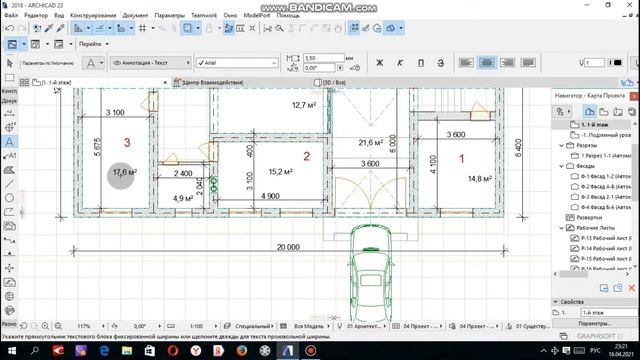Screen dimensions: 640x360
Task: Open the Документ menu
Action: [x=135, y=15]
